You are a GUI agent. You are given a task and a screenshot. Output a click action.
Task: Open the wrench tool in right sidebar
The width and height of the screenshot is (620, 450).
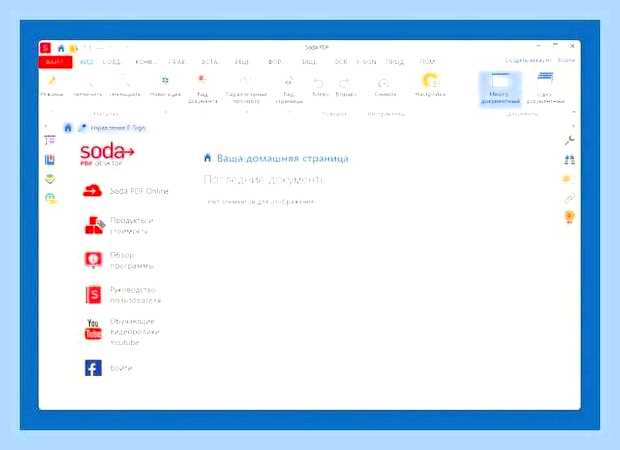click(569, 140)
